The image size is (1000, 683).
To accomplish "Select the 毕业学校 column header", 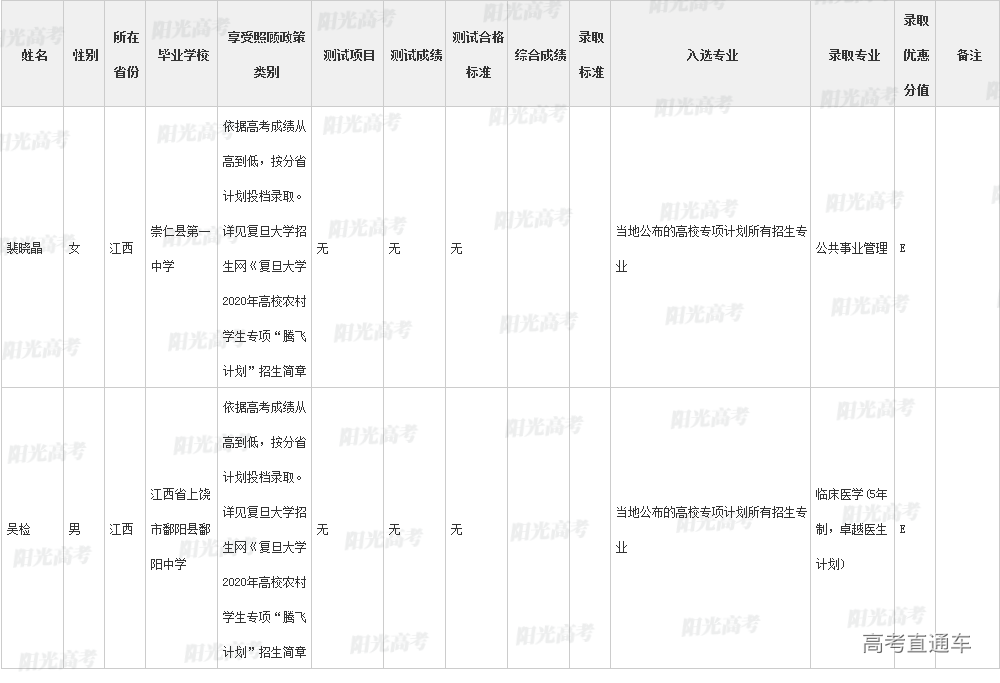I will (x=183, y=56).
